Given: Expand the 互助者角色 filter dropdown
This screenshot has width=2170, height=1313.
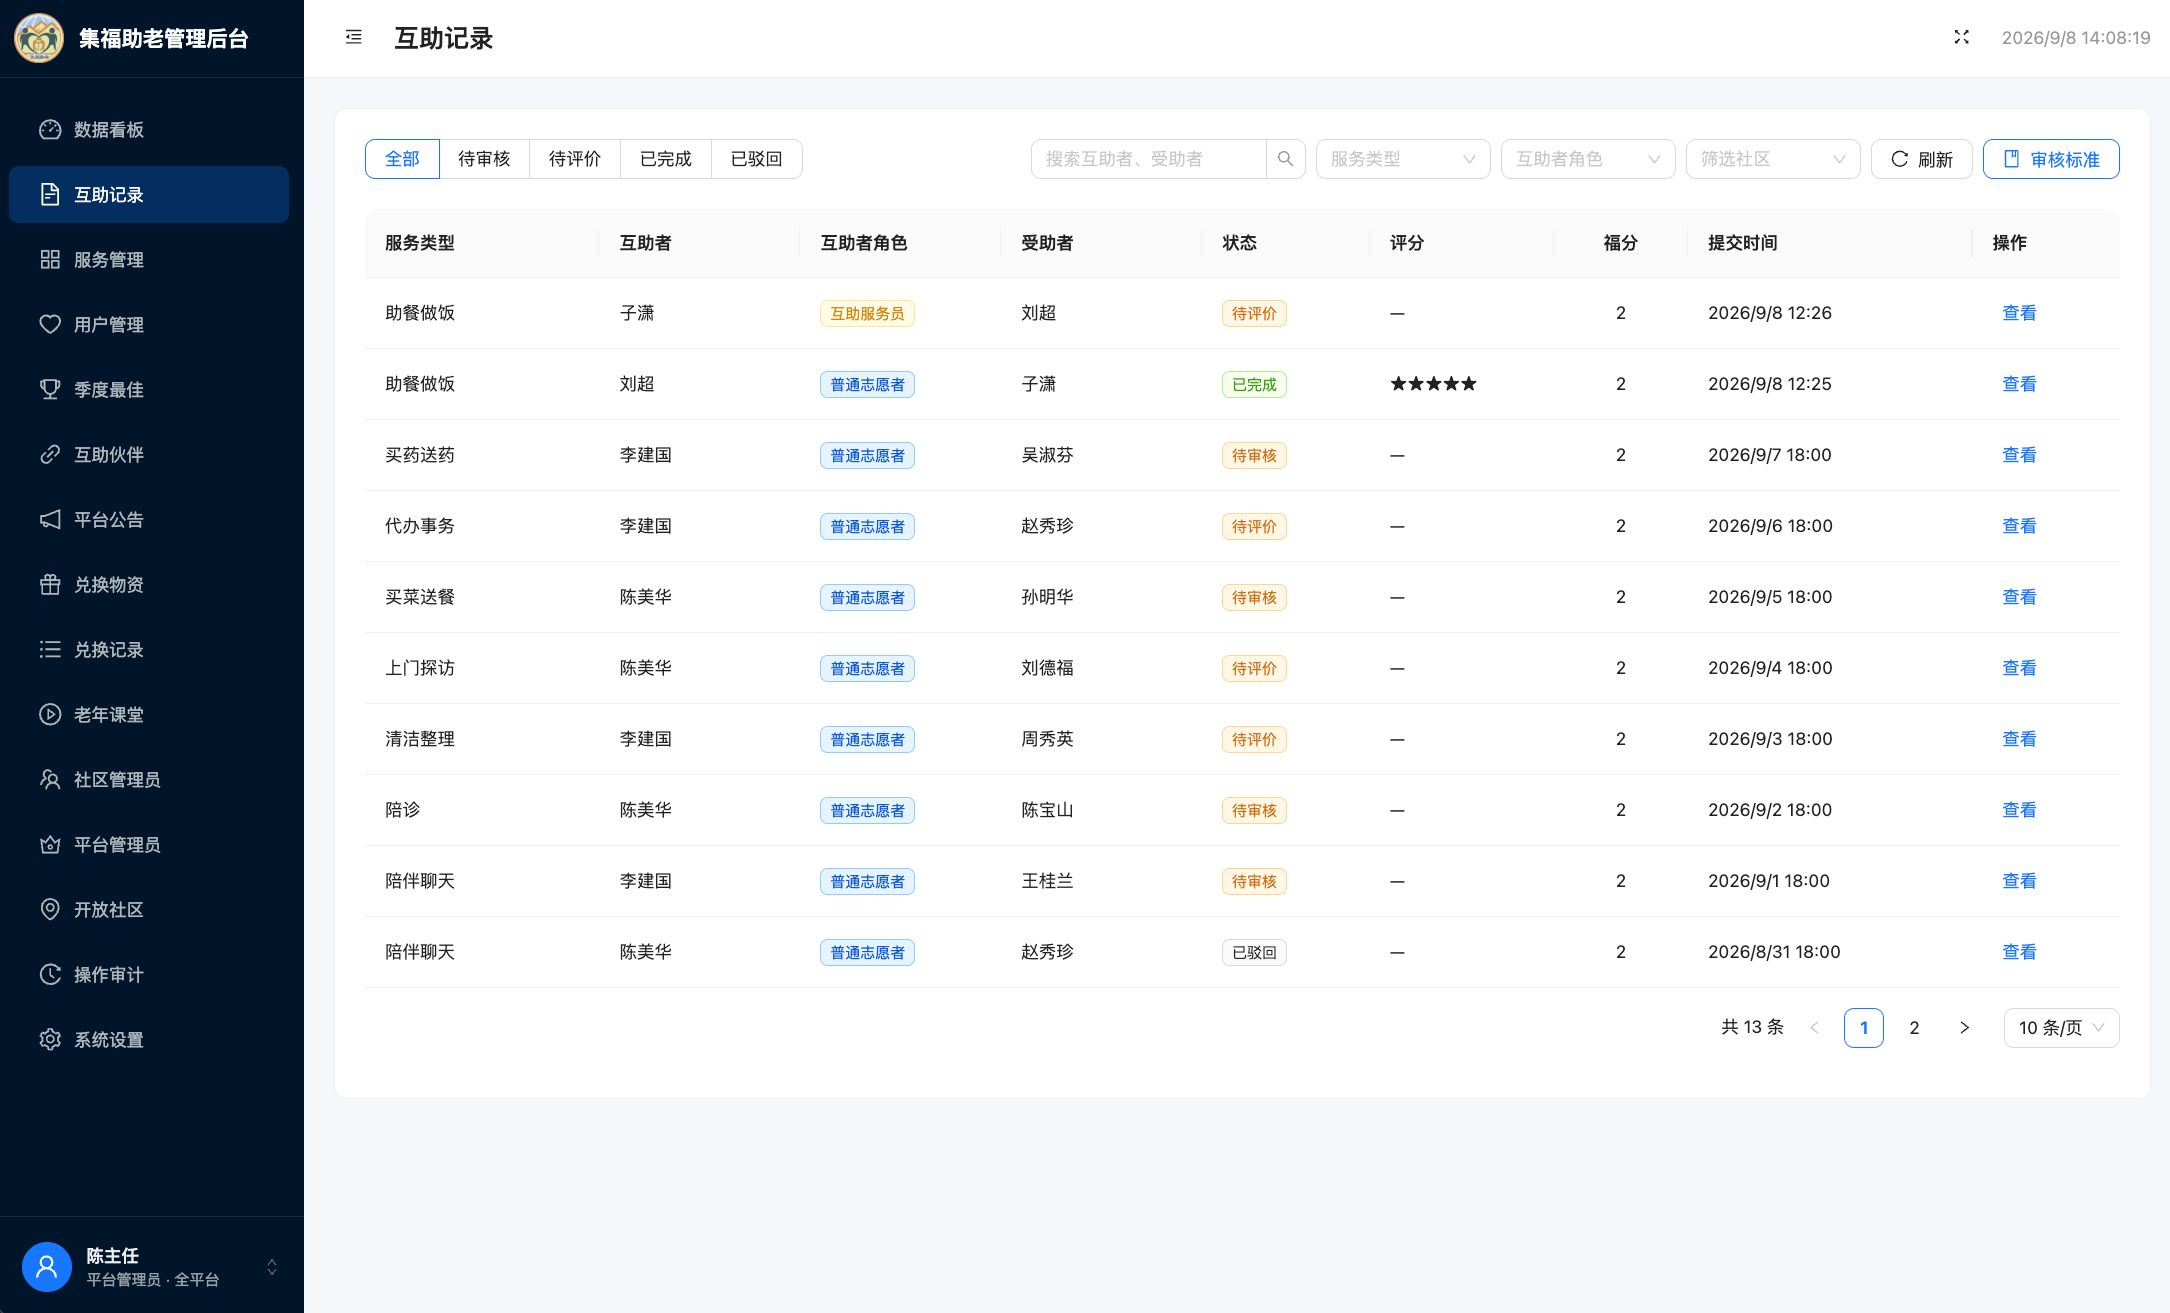Looking at the screenshot, I should pos(1588,159).
